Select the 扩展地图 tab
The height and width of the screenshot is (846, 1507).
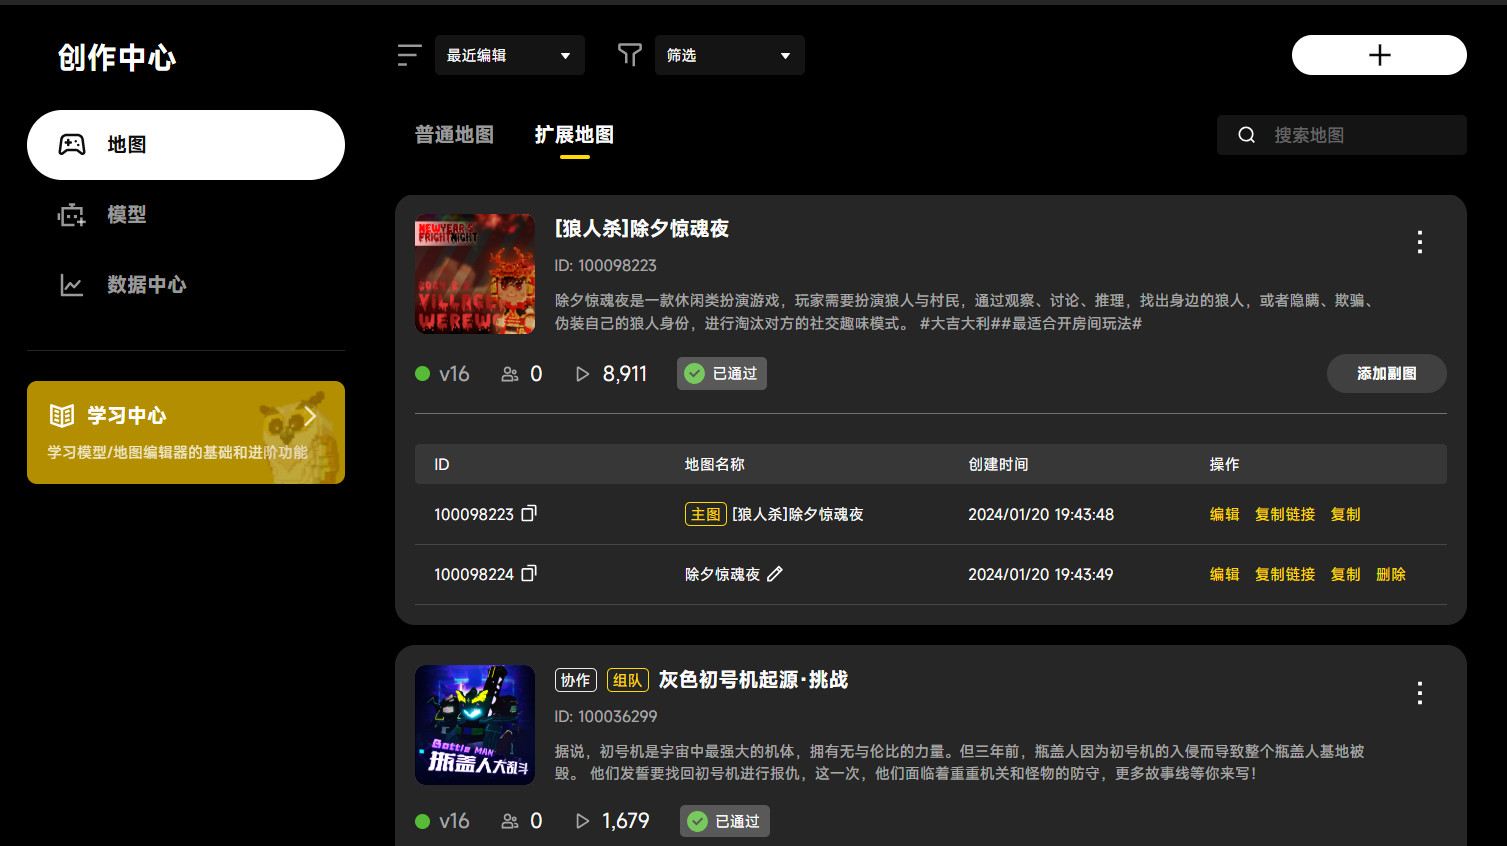click(x=574, y=135)
